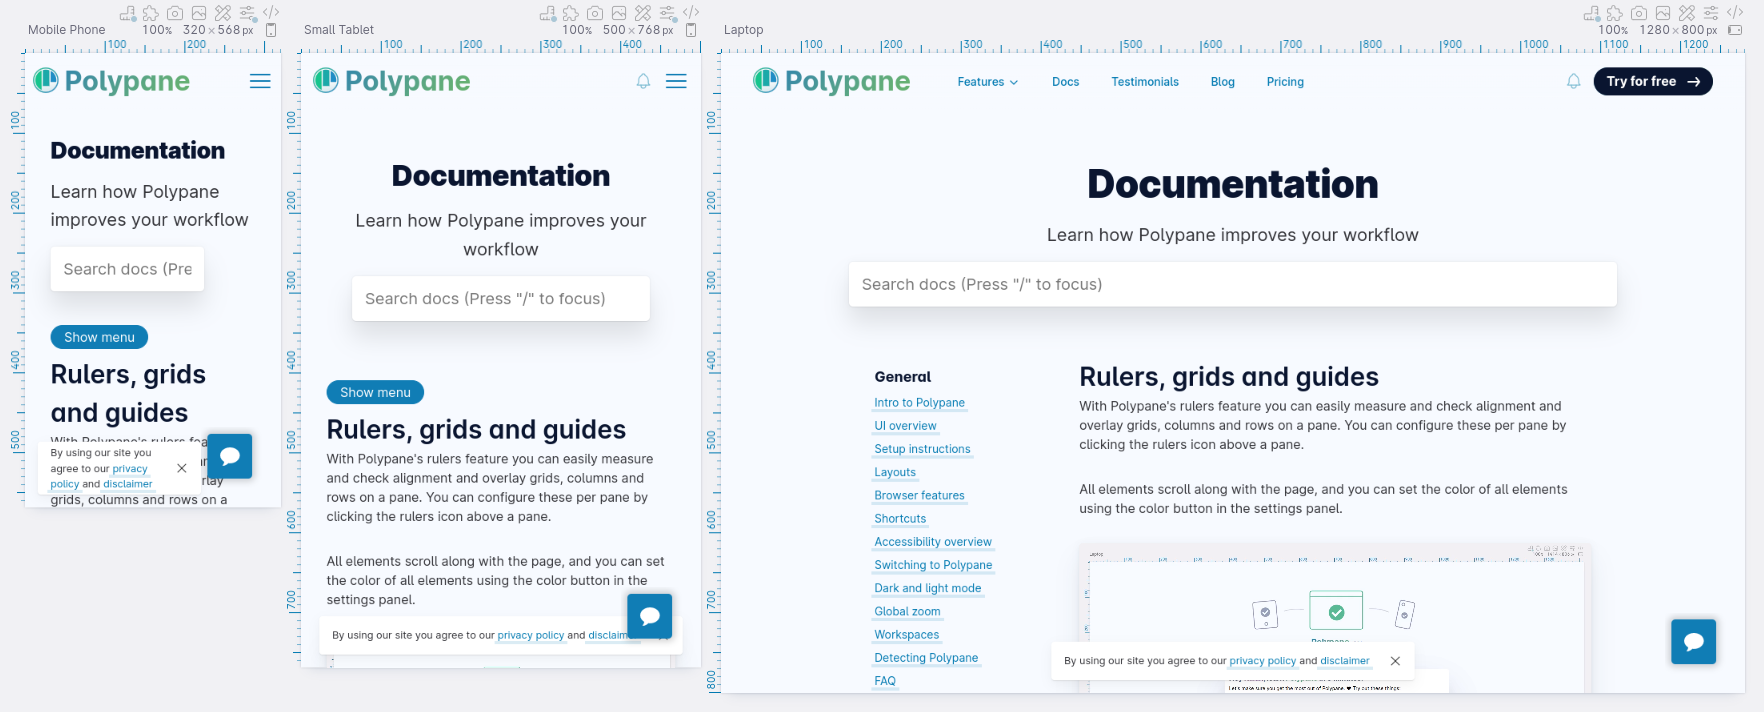Viewport: 1764px width, 712px height.
Task: Open emulation settings sliders on Small Tablet pane
Action: pos(667,13)
